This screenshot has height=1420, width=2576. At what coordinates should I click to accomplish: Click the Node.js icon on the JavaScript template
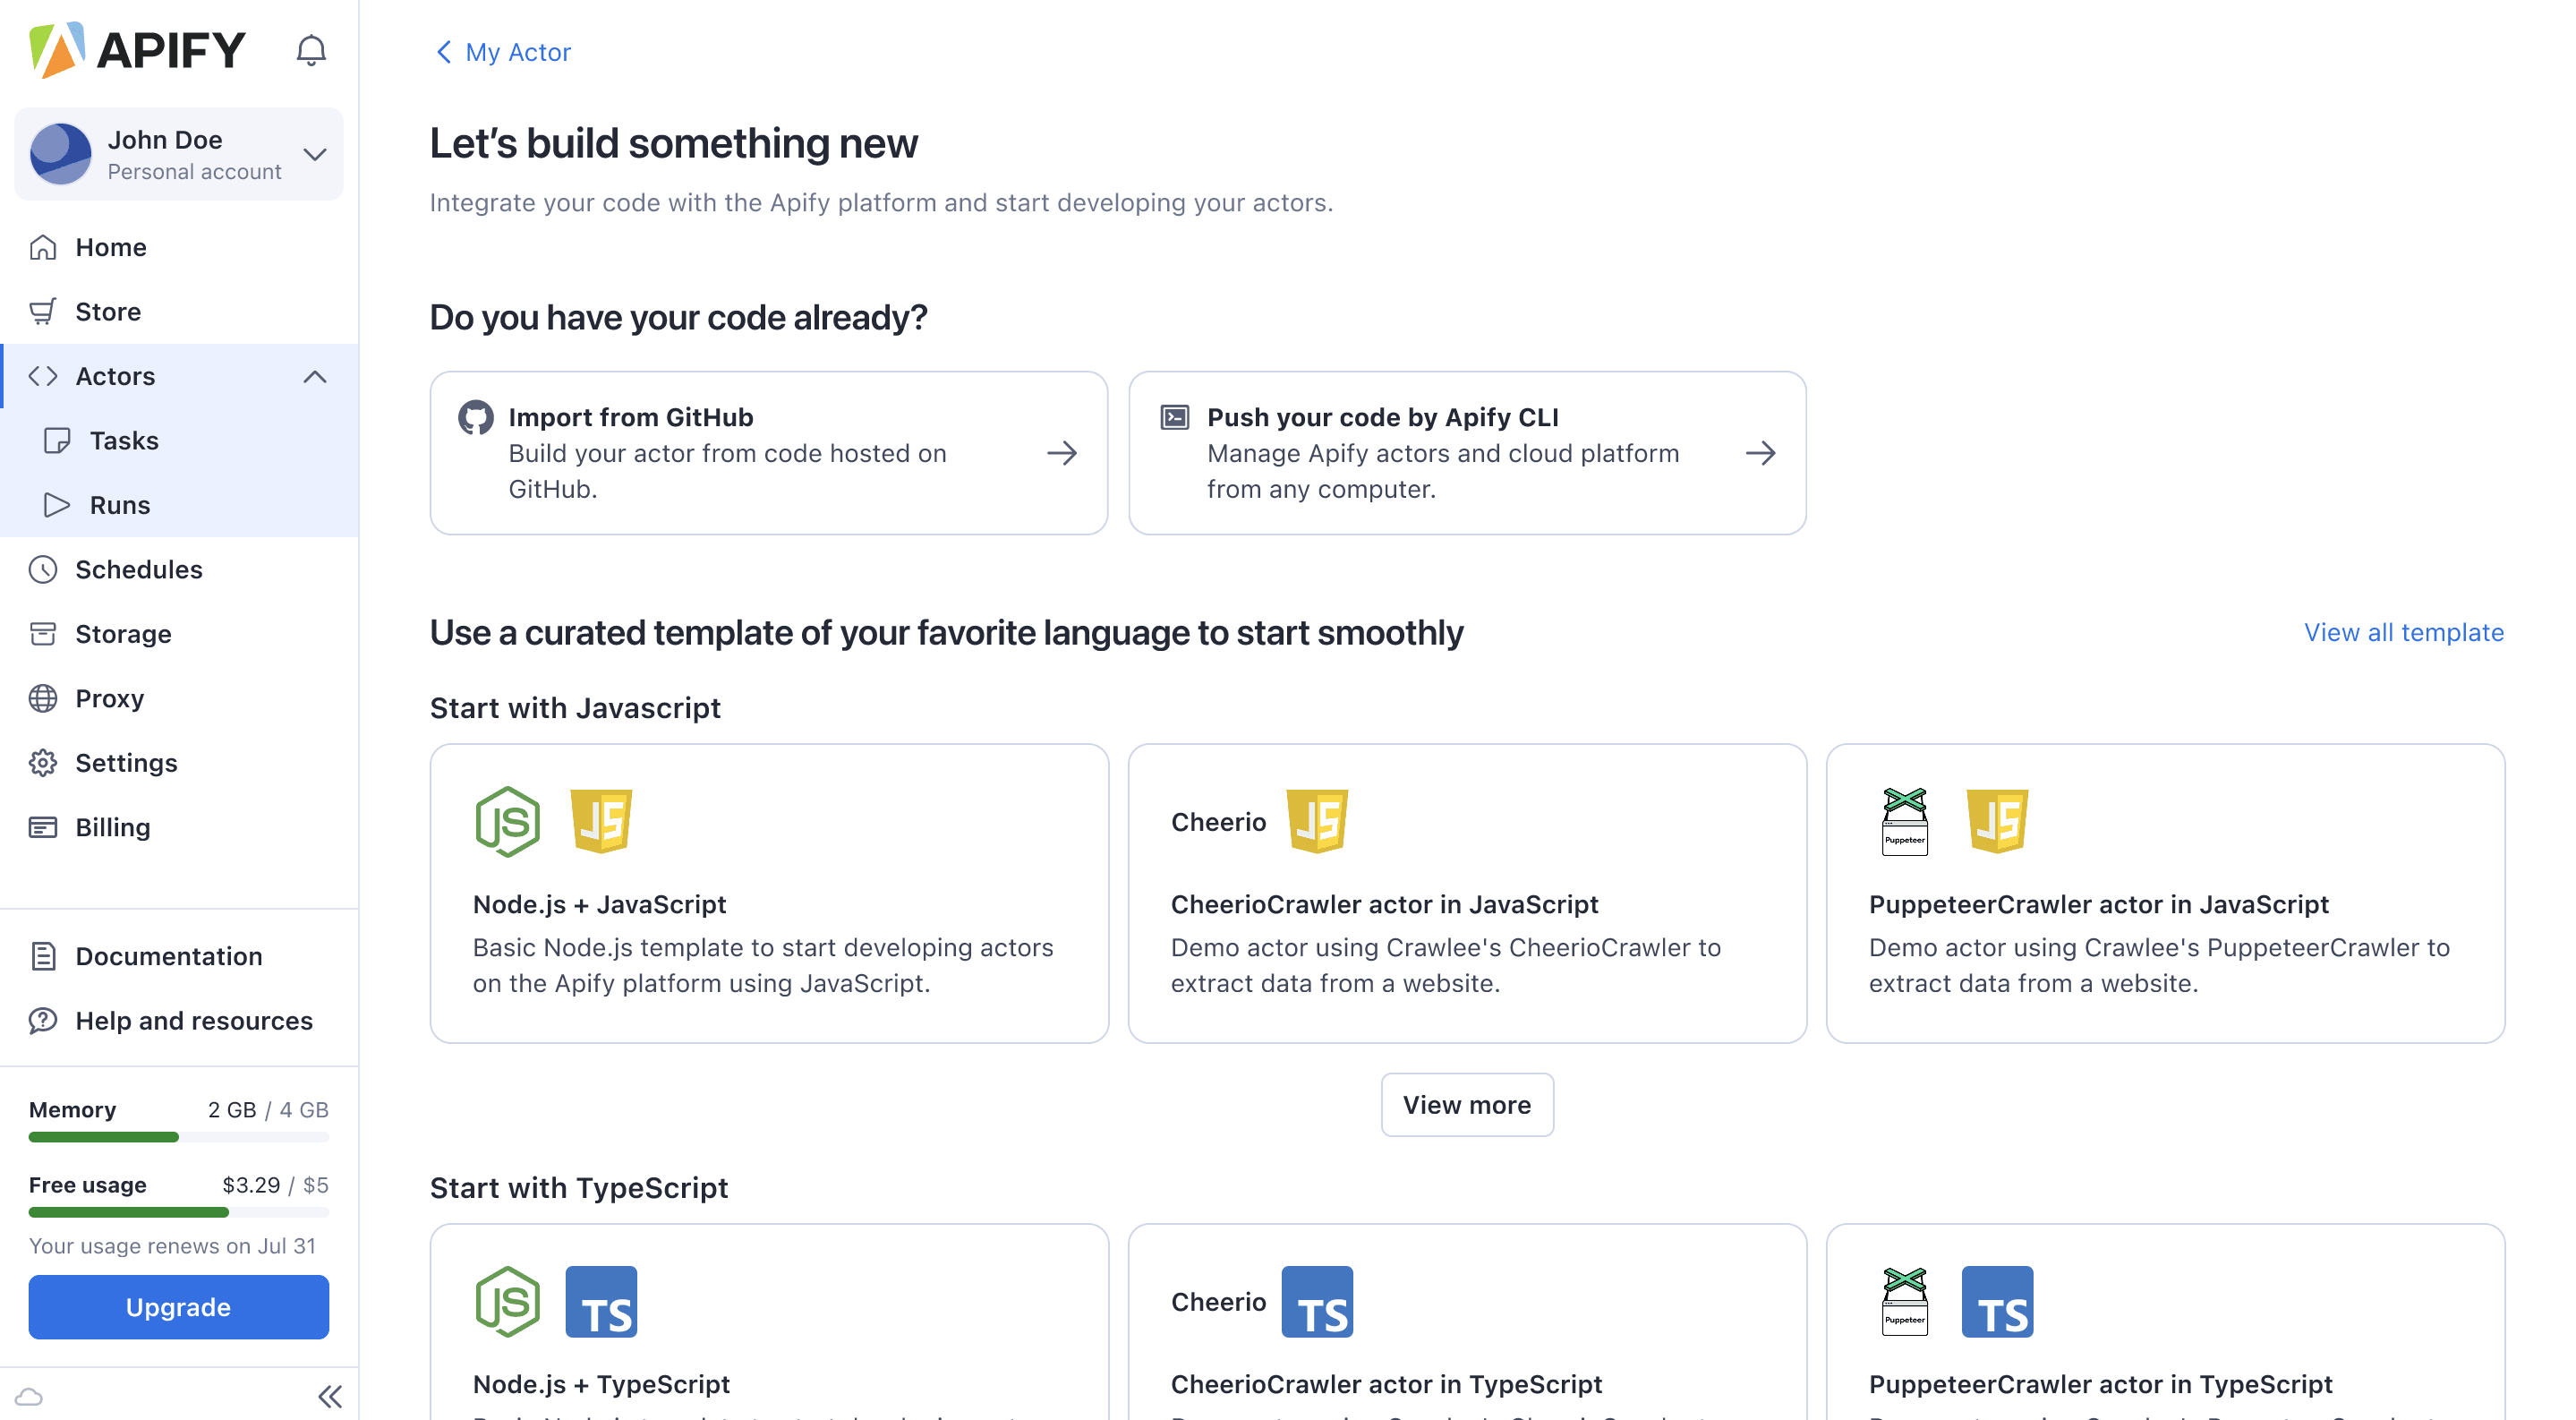[x=507, y=821]
